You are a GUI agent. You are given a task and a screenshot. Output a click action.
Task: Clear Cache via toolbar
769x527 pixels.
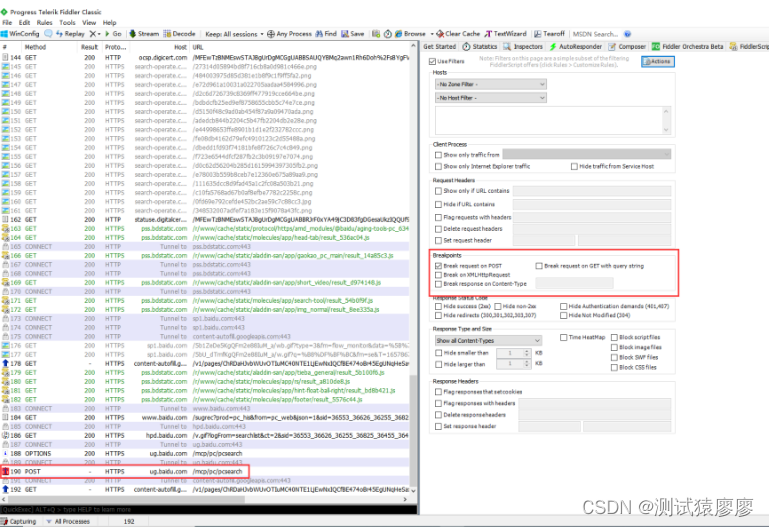click(458, 34)
